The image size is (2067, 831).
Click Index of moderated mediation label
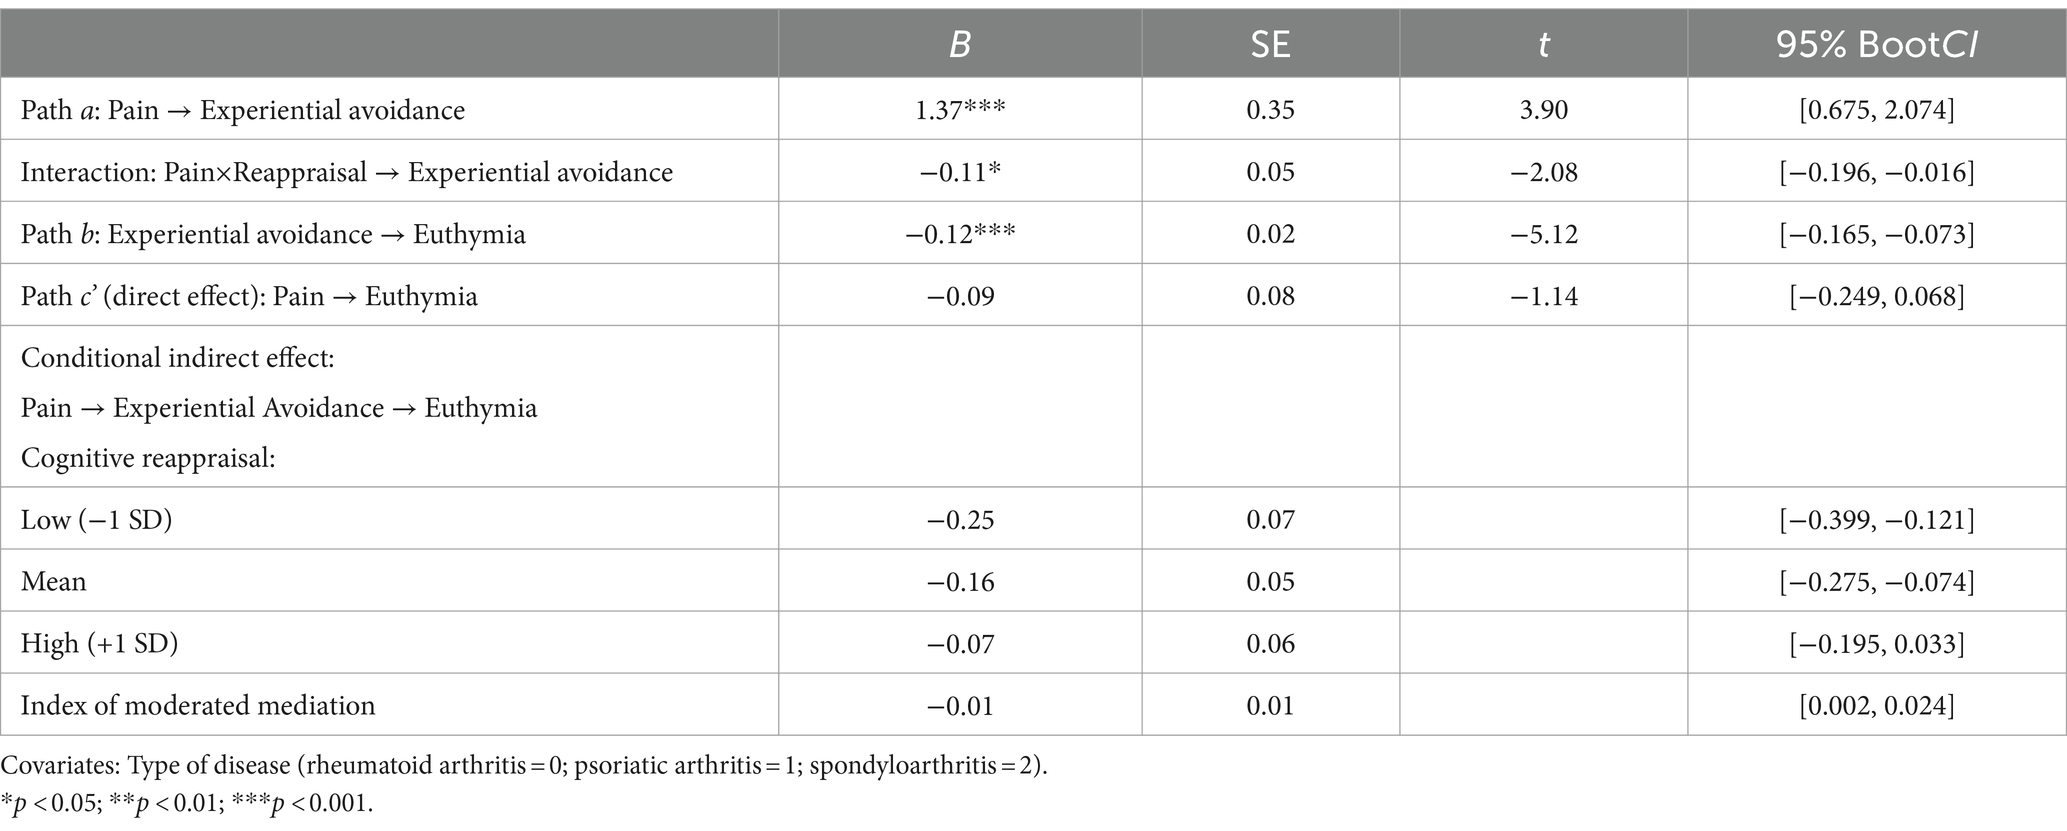pos(198,706)
